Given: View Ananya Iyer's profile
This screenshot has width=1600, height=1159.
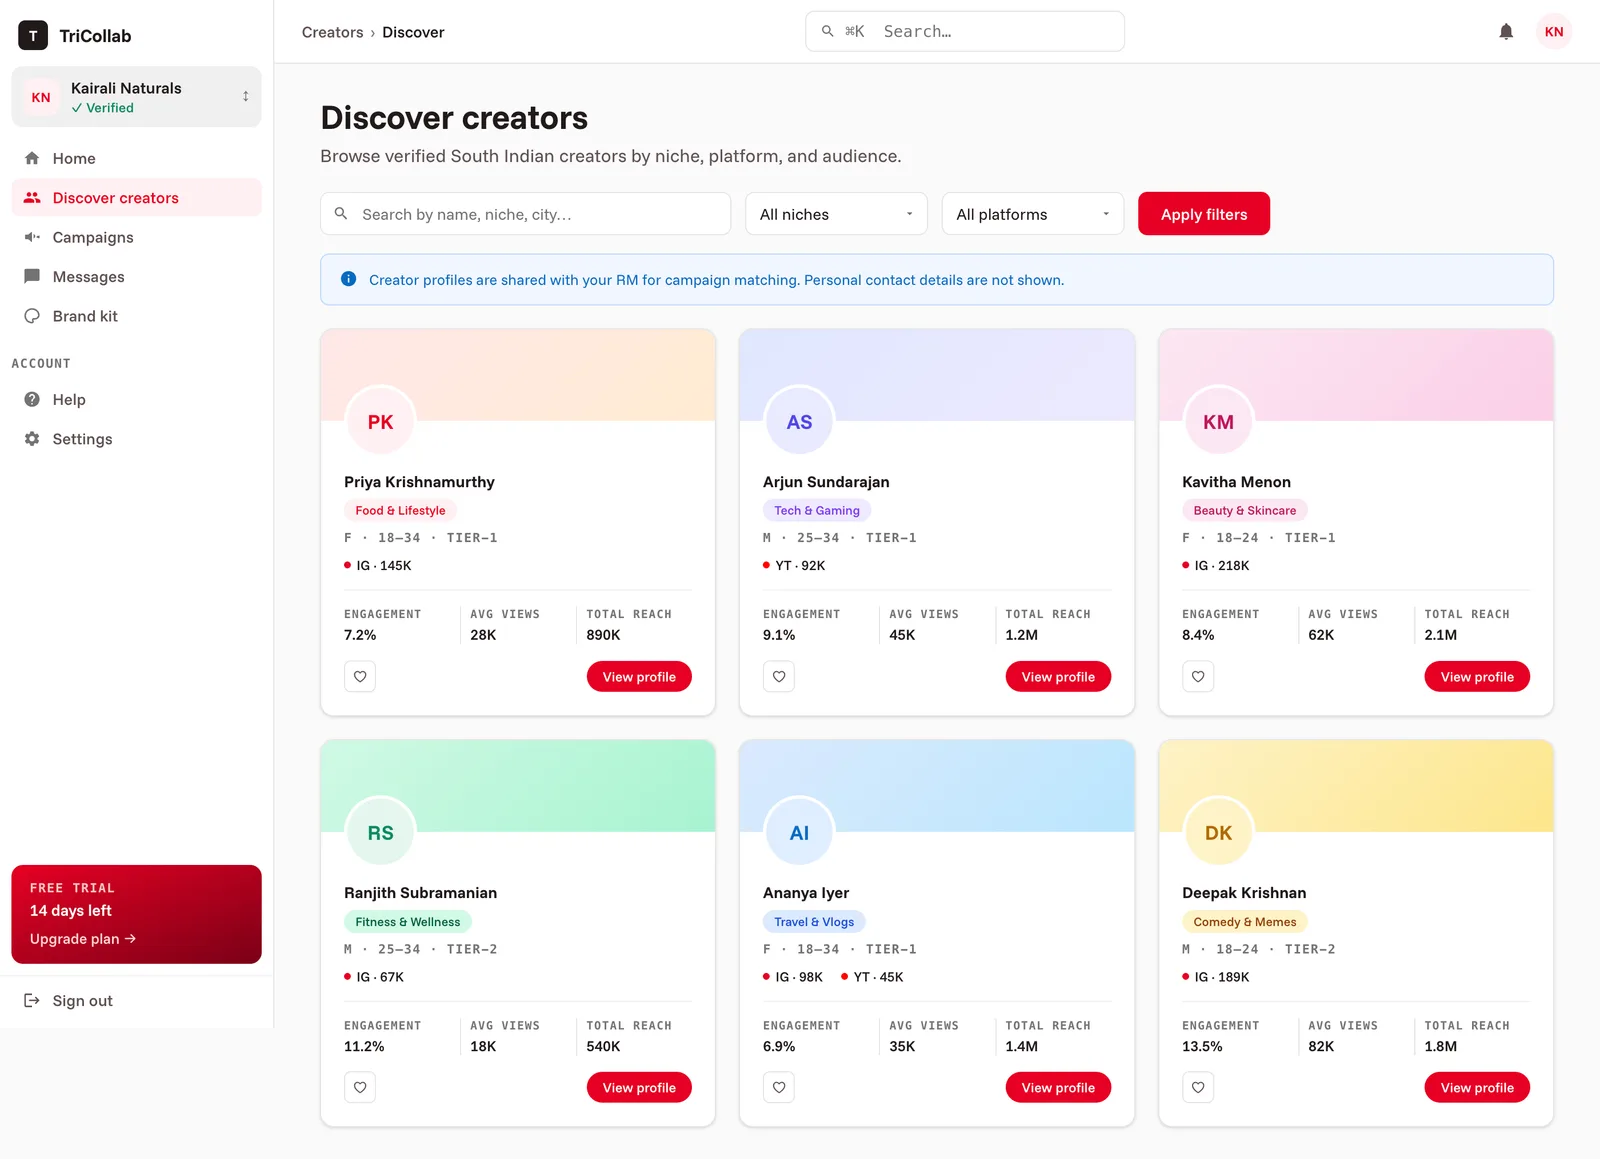Looking at the screenshot, I should pos(1058,1088).
